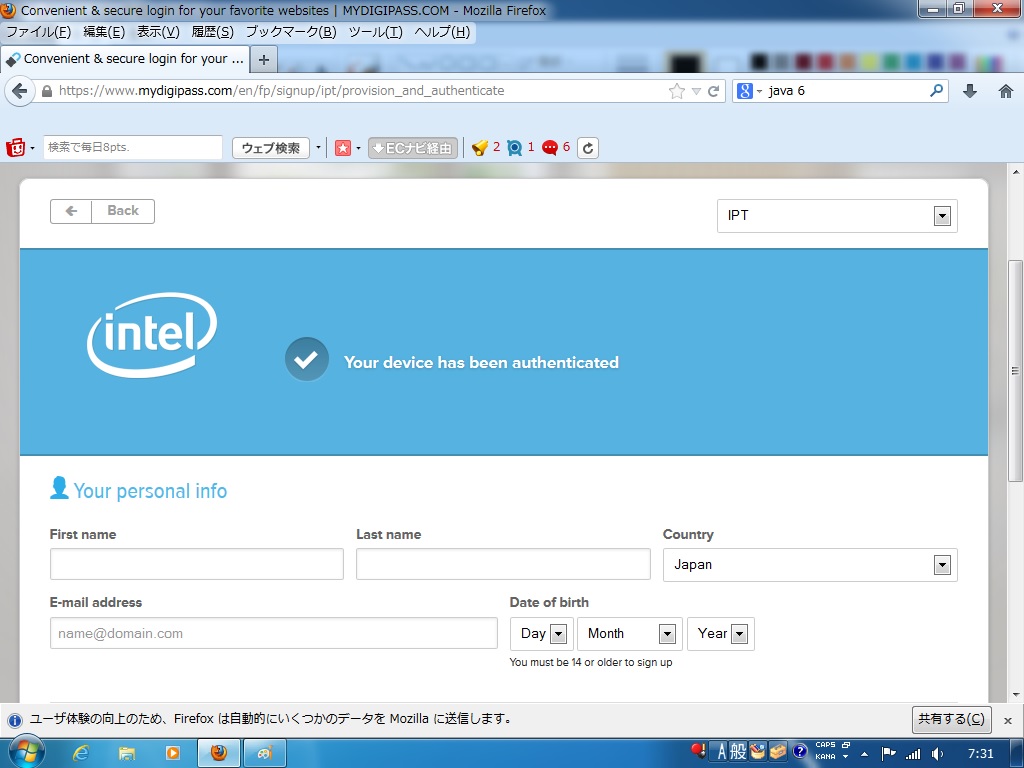1024x768 pixels.
Task: Click the padlock site identity icon
Action: coord(47,91)
